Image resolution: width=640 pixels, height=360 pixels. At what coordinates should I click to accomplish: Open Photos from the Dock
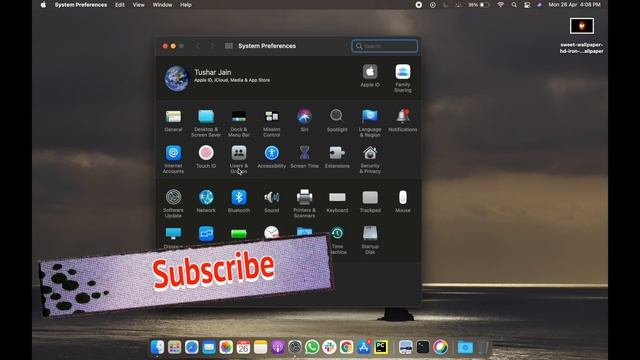226,347
